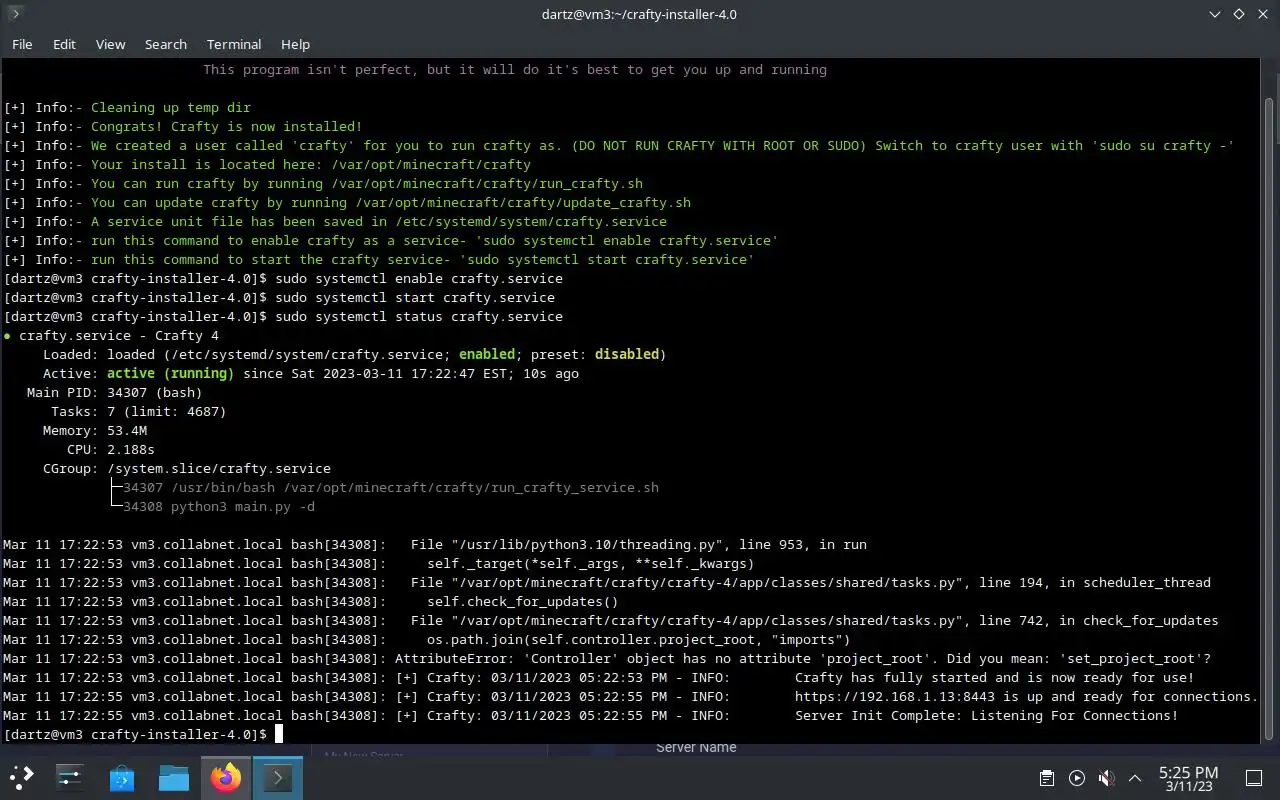Click the 'self.check_for_updates()' traceback line

tap(522, 601)
